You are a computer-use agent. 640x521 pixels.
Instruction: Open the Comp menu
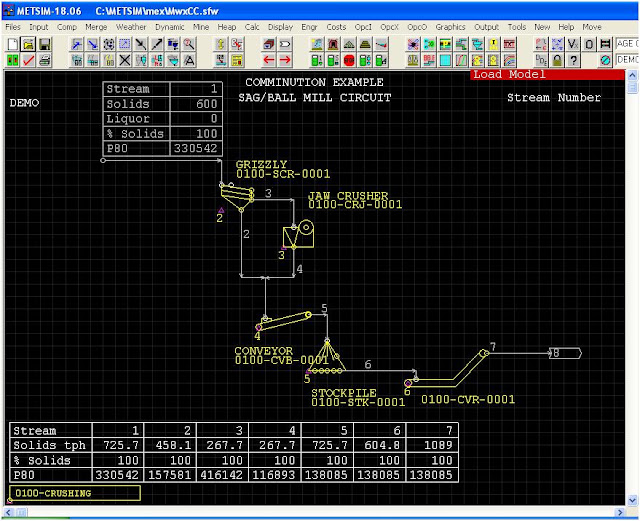[x=67, y=27]
